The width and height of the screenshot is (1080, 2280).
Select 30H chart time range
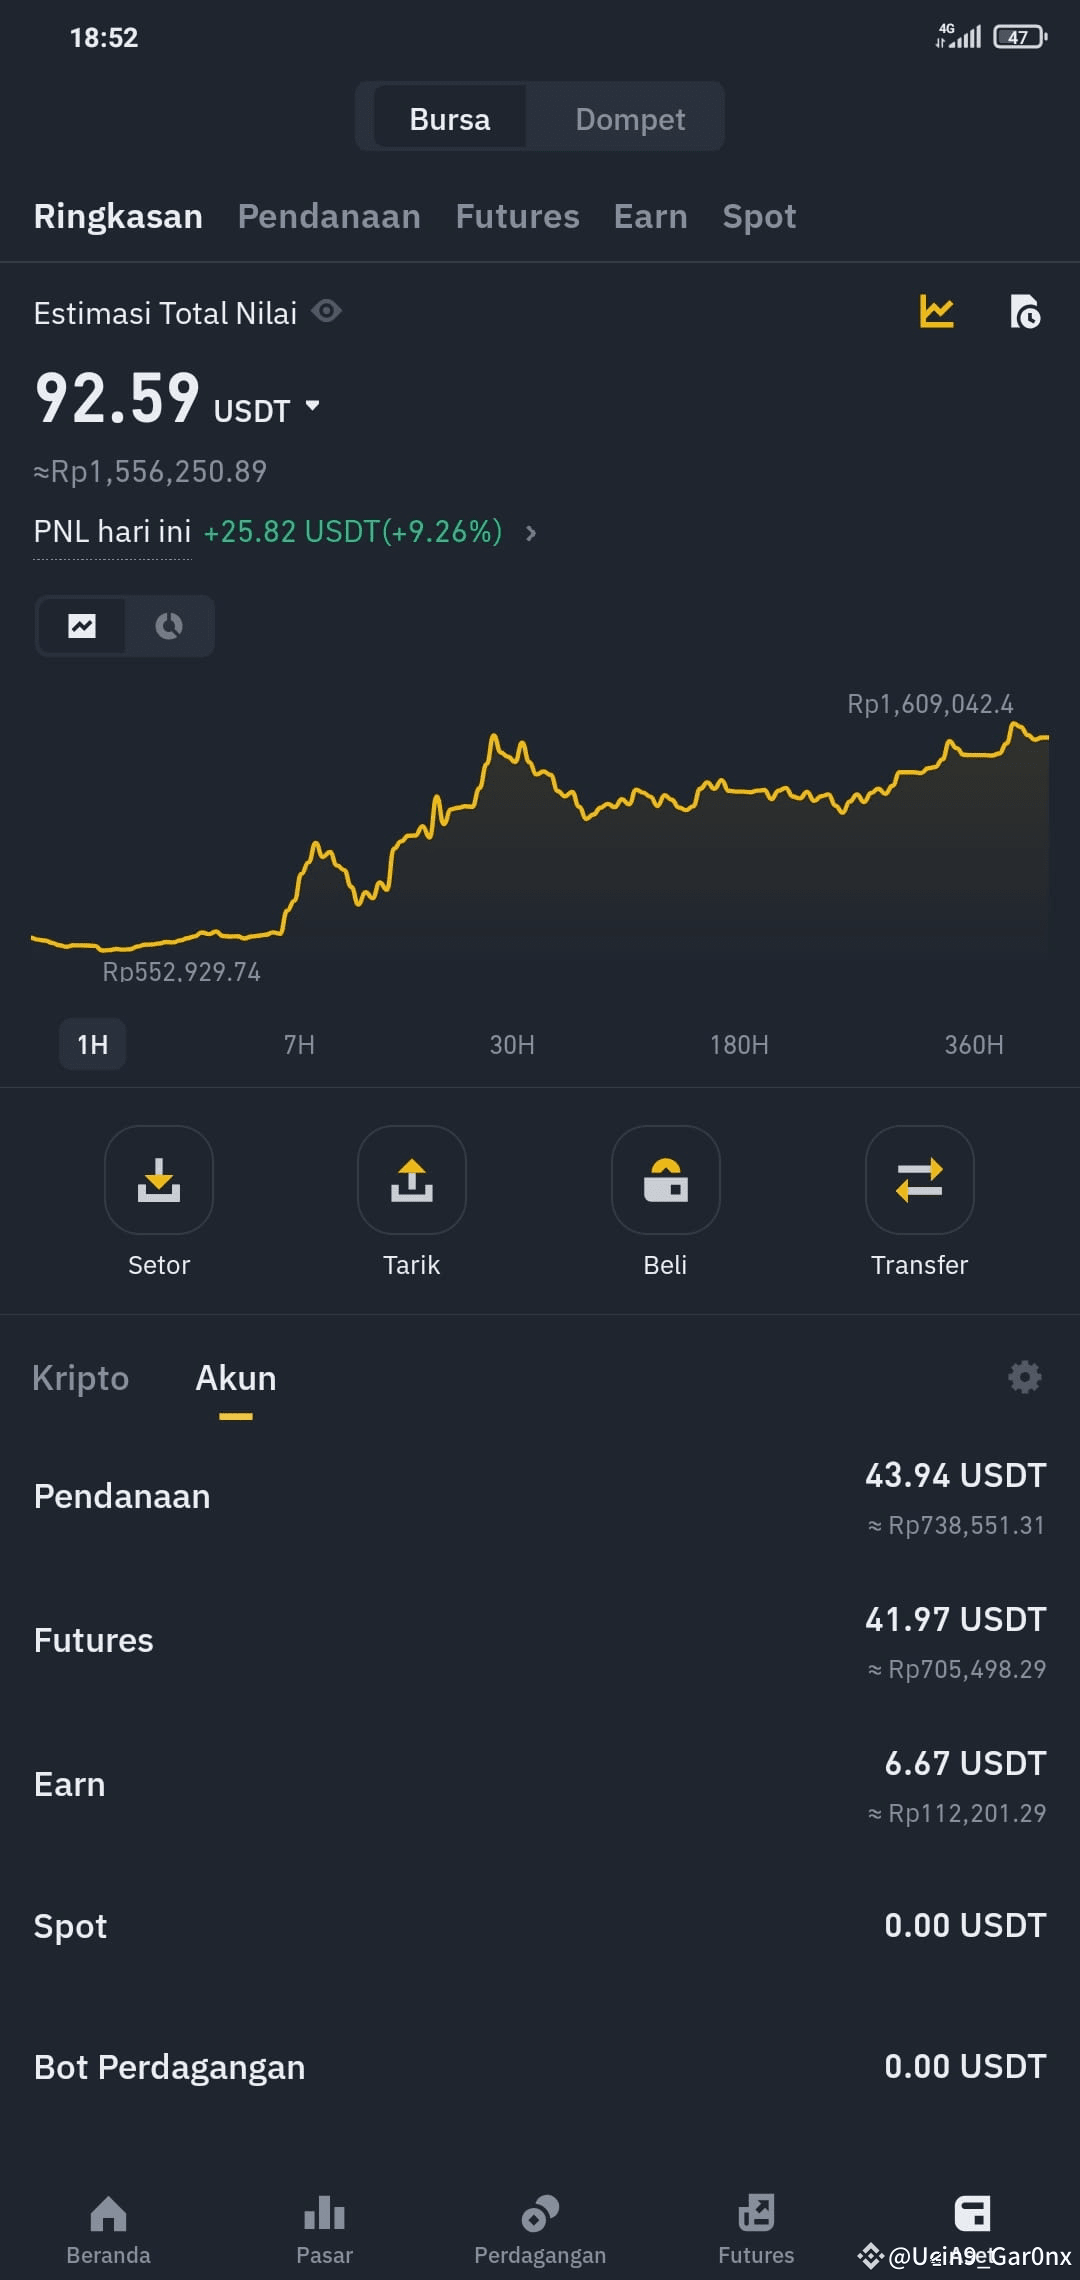[x=512, y=1045]
